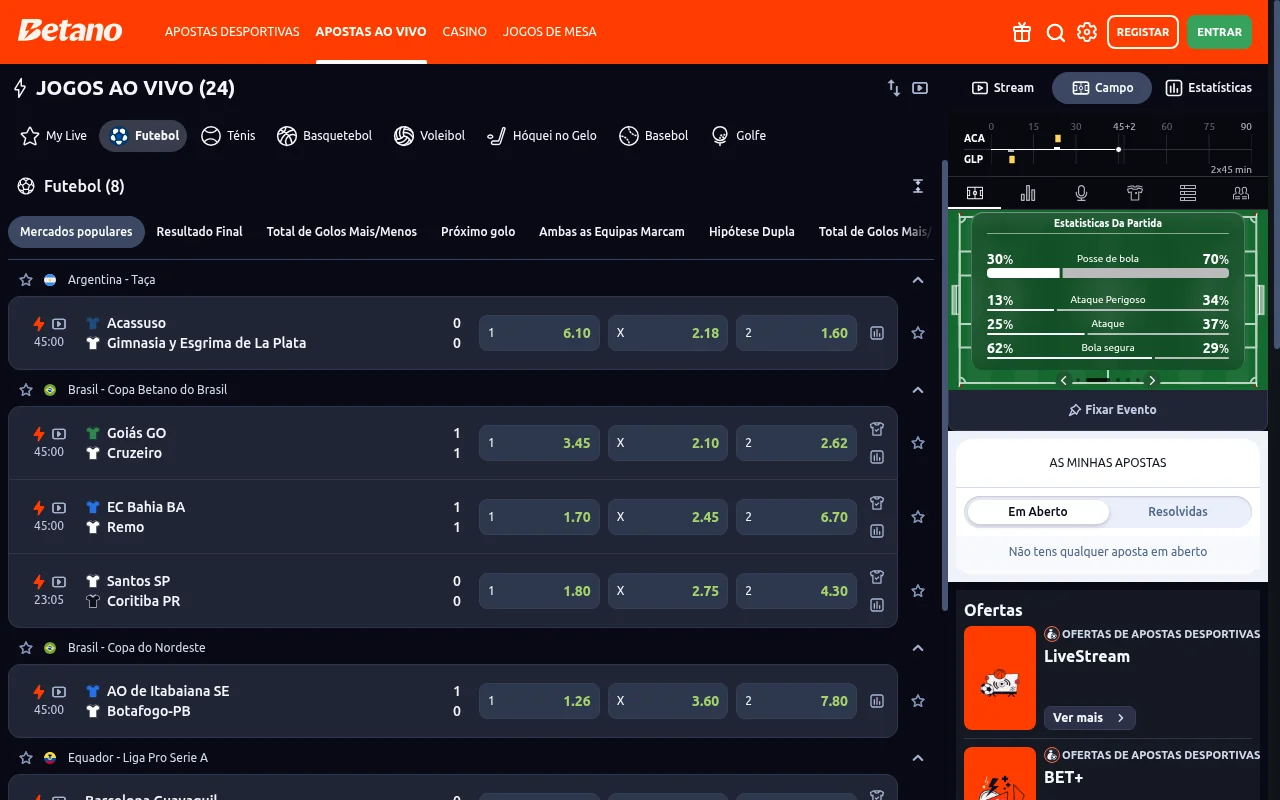The height and width of the screenshot is (800, 1280).
Task: Switch to Resolvidas bets tab
Action: coord(1178,512)
